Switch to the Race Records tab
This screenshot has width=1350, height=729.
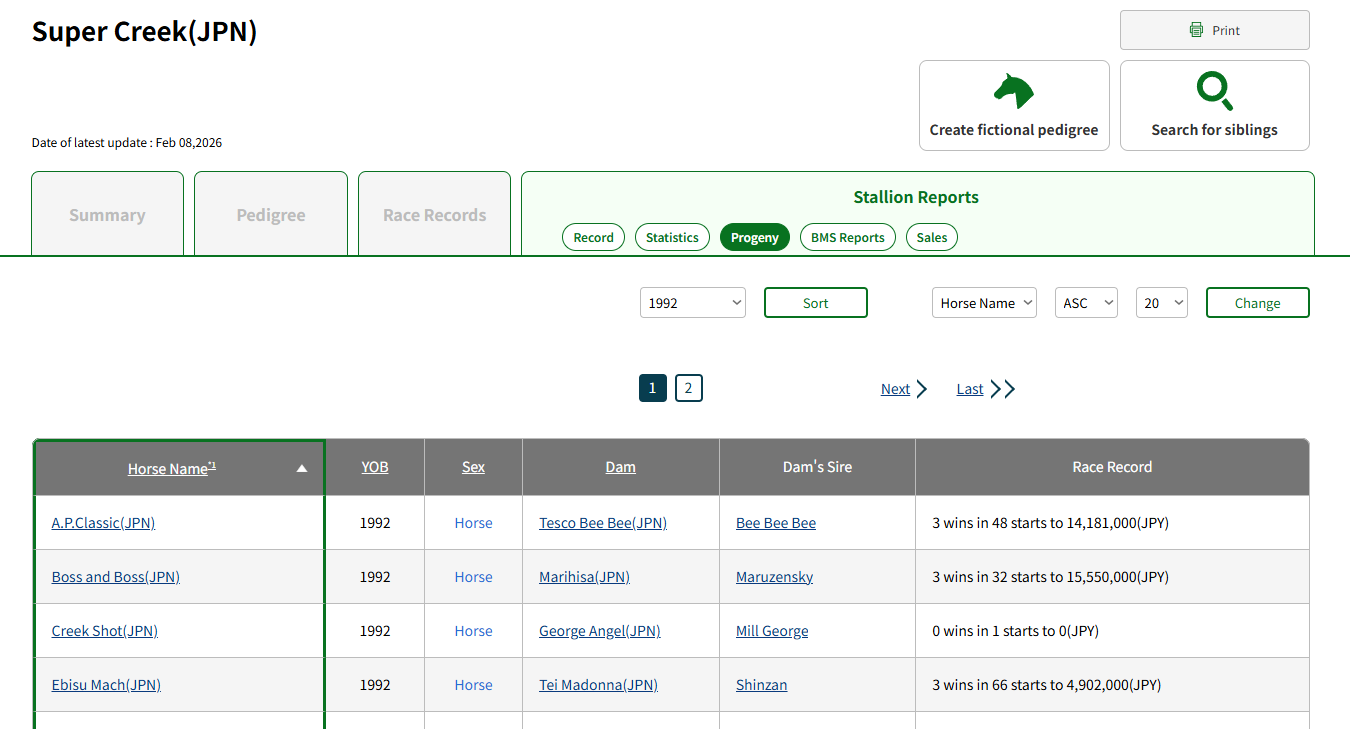coord(434,214)
